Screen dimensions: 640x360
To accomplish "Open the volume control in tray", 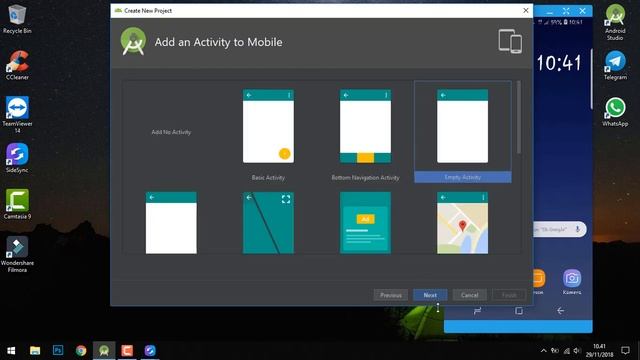I will [x=577, y=351].
